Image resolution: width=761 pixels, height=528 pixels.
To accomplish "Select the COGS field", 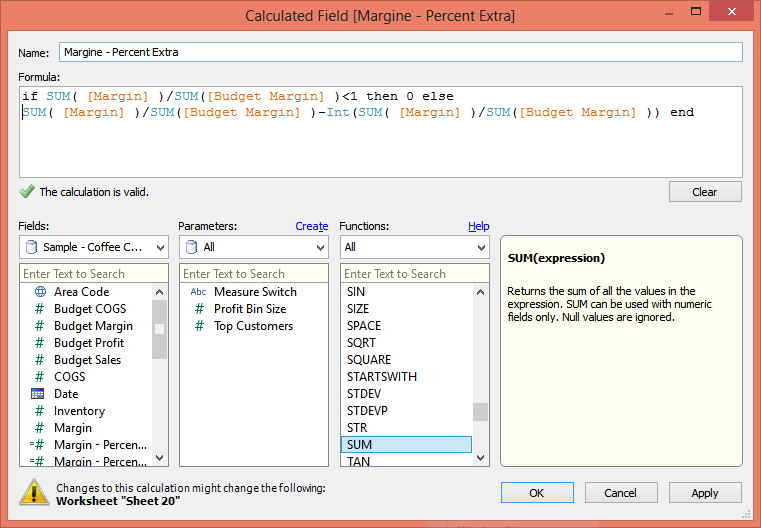I will click(x=69, y=377).
